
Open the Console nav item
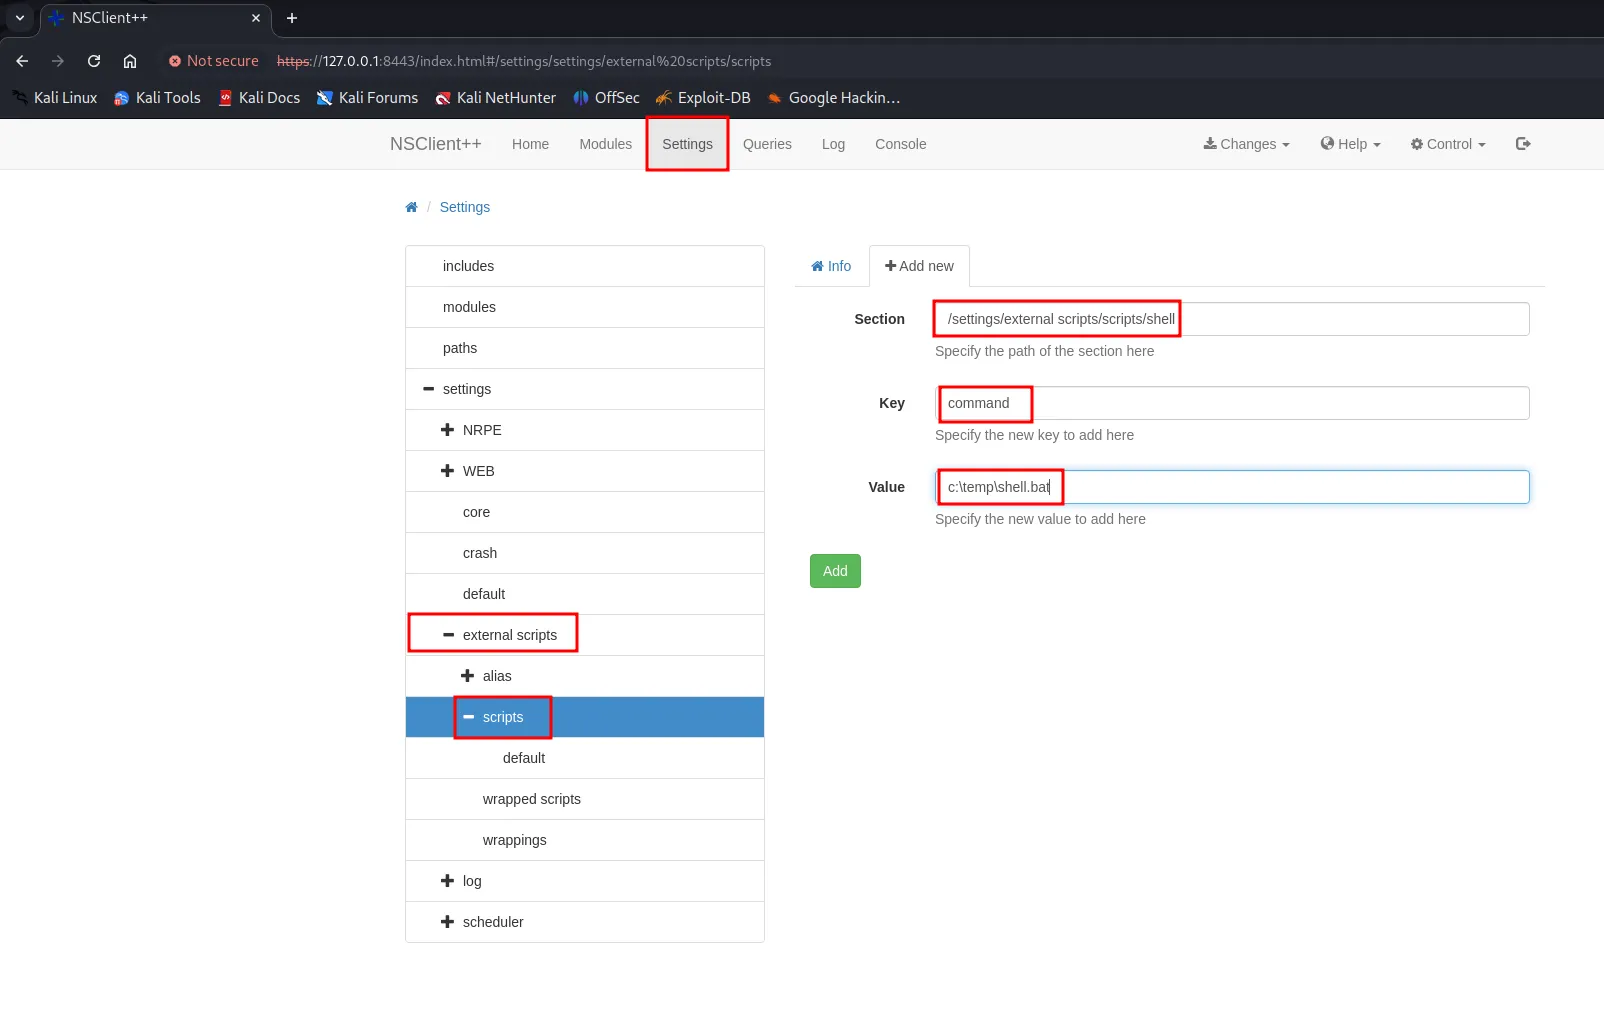[x=900, y=144]
